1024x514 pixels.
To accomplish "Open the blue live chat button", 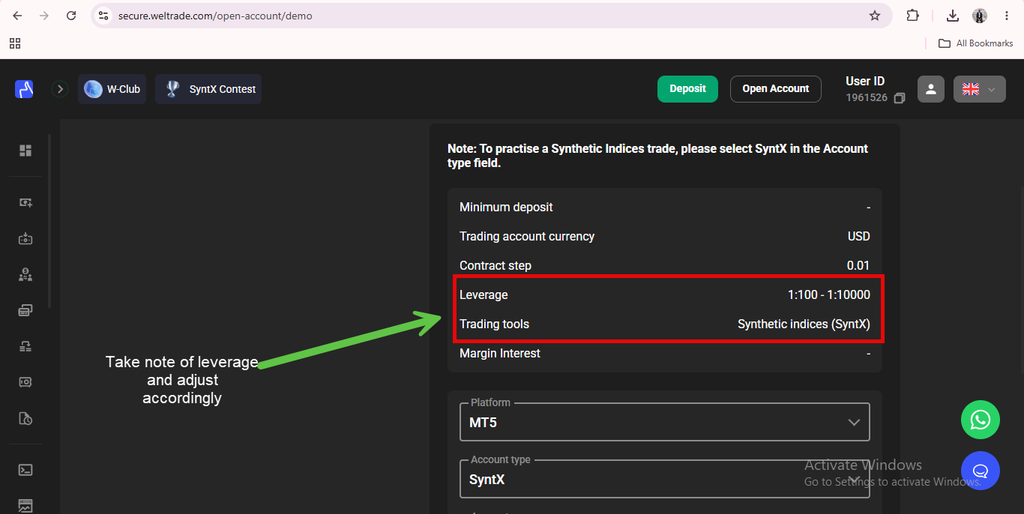I will [980, 471].
